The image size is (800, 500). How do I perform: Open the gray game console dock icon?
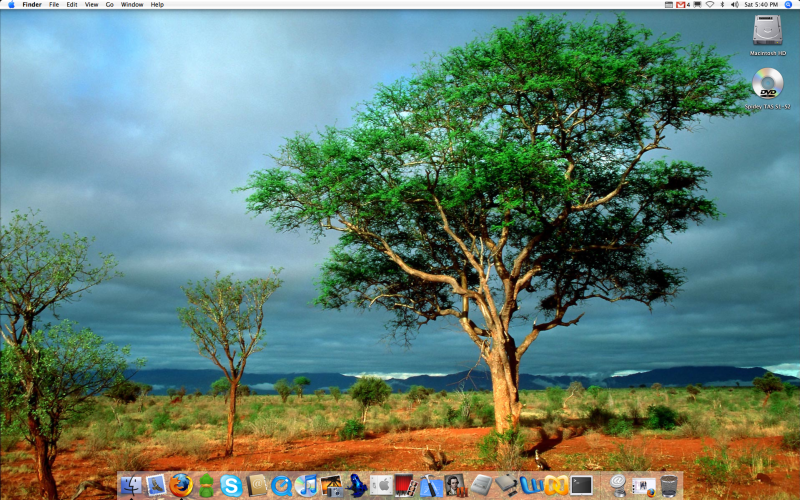pos(481,485)
